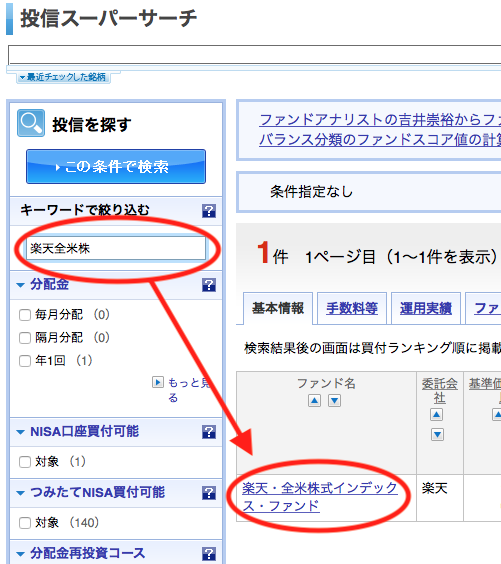Collapse the 分配金再投資コース section
Viewport: 501px width, 564px height.
click(21, 554)
